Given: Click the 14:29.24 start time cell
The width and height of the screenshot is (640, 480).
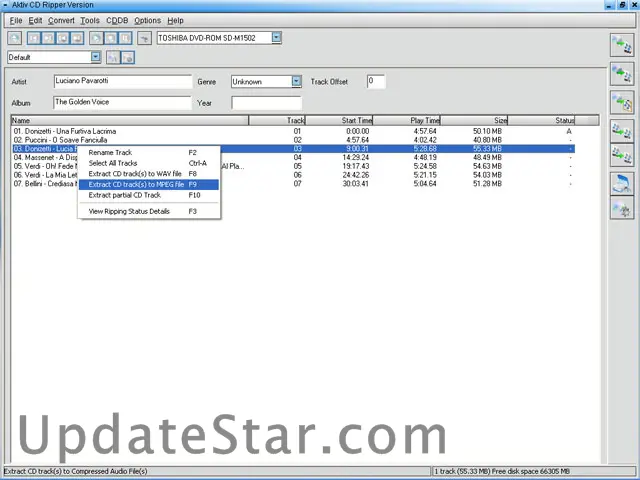Looking at the screenshot, I should (x=356, y=158).
